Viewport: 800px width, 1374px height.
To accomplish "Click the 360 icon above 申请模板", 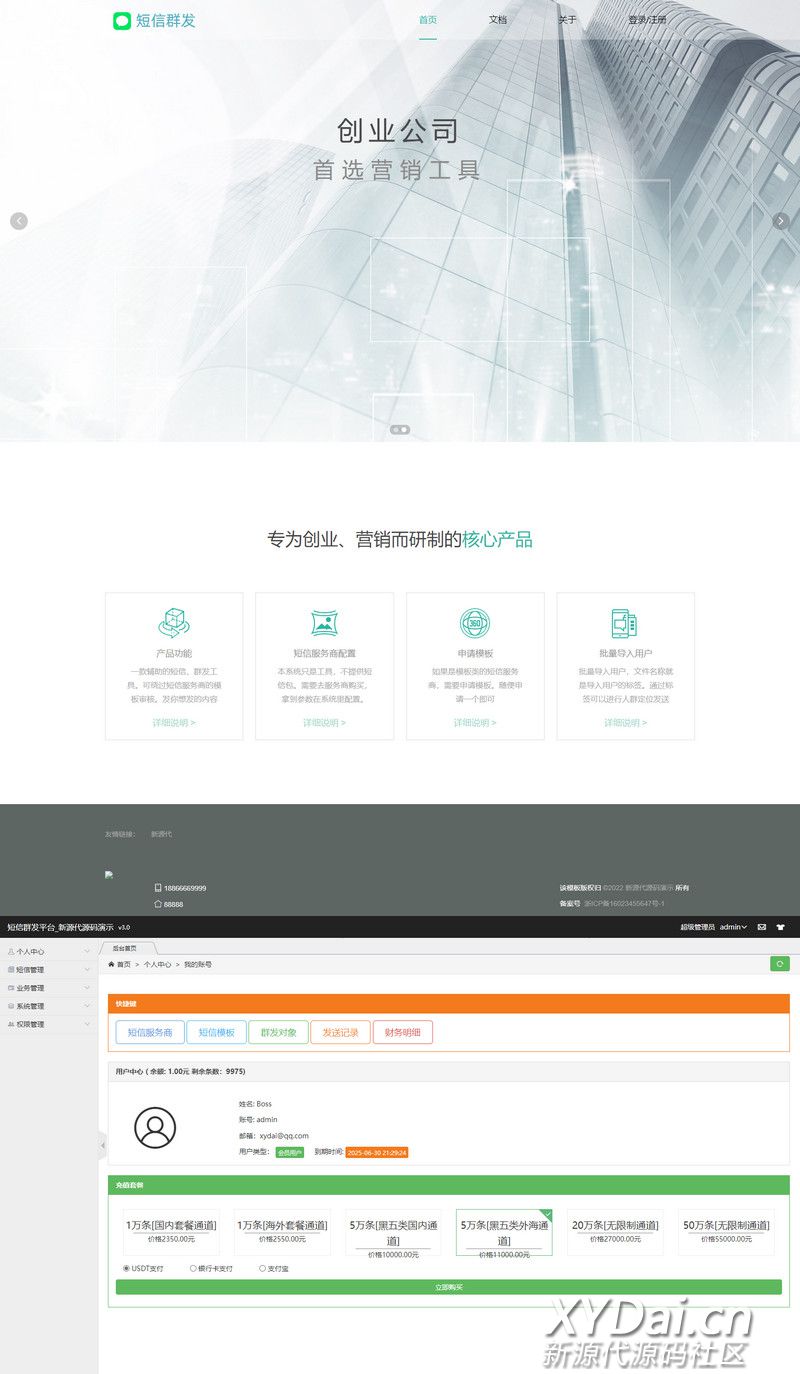I will 474,623.
